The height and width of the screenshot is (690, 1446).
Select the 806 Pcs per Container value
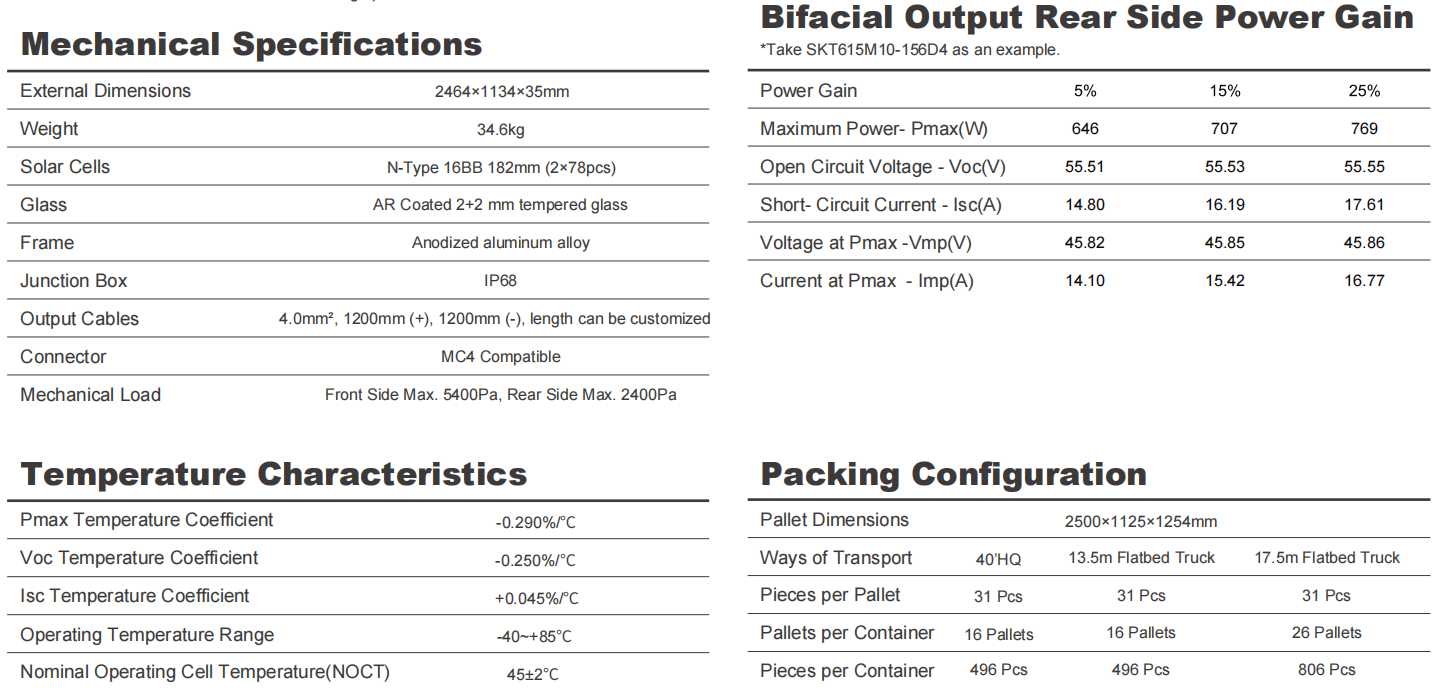pos(1327,670)
